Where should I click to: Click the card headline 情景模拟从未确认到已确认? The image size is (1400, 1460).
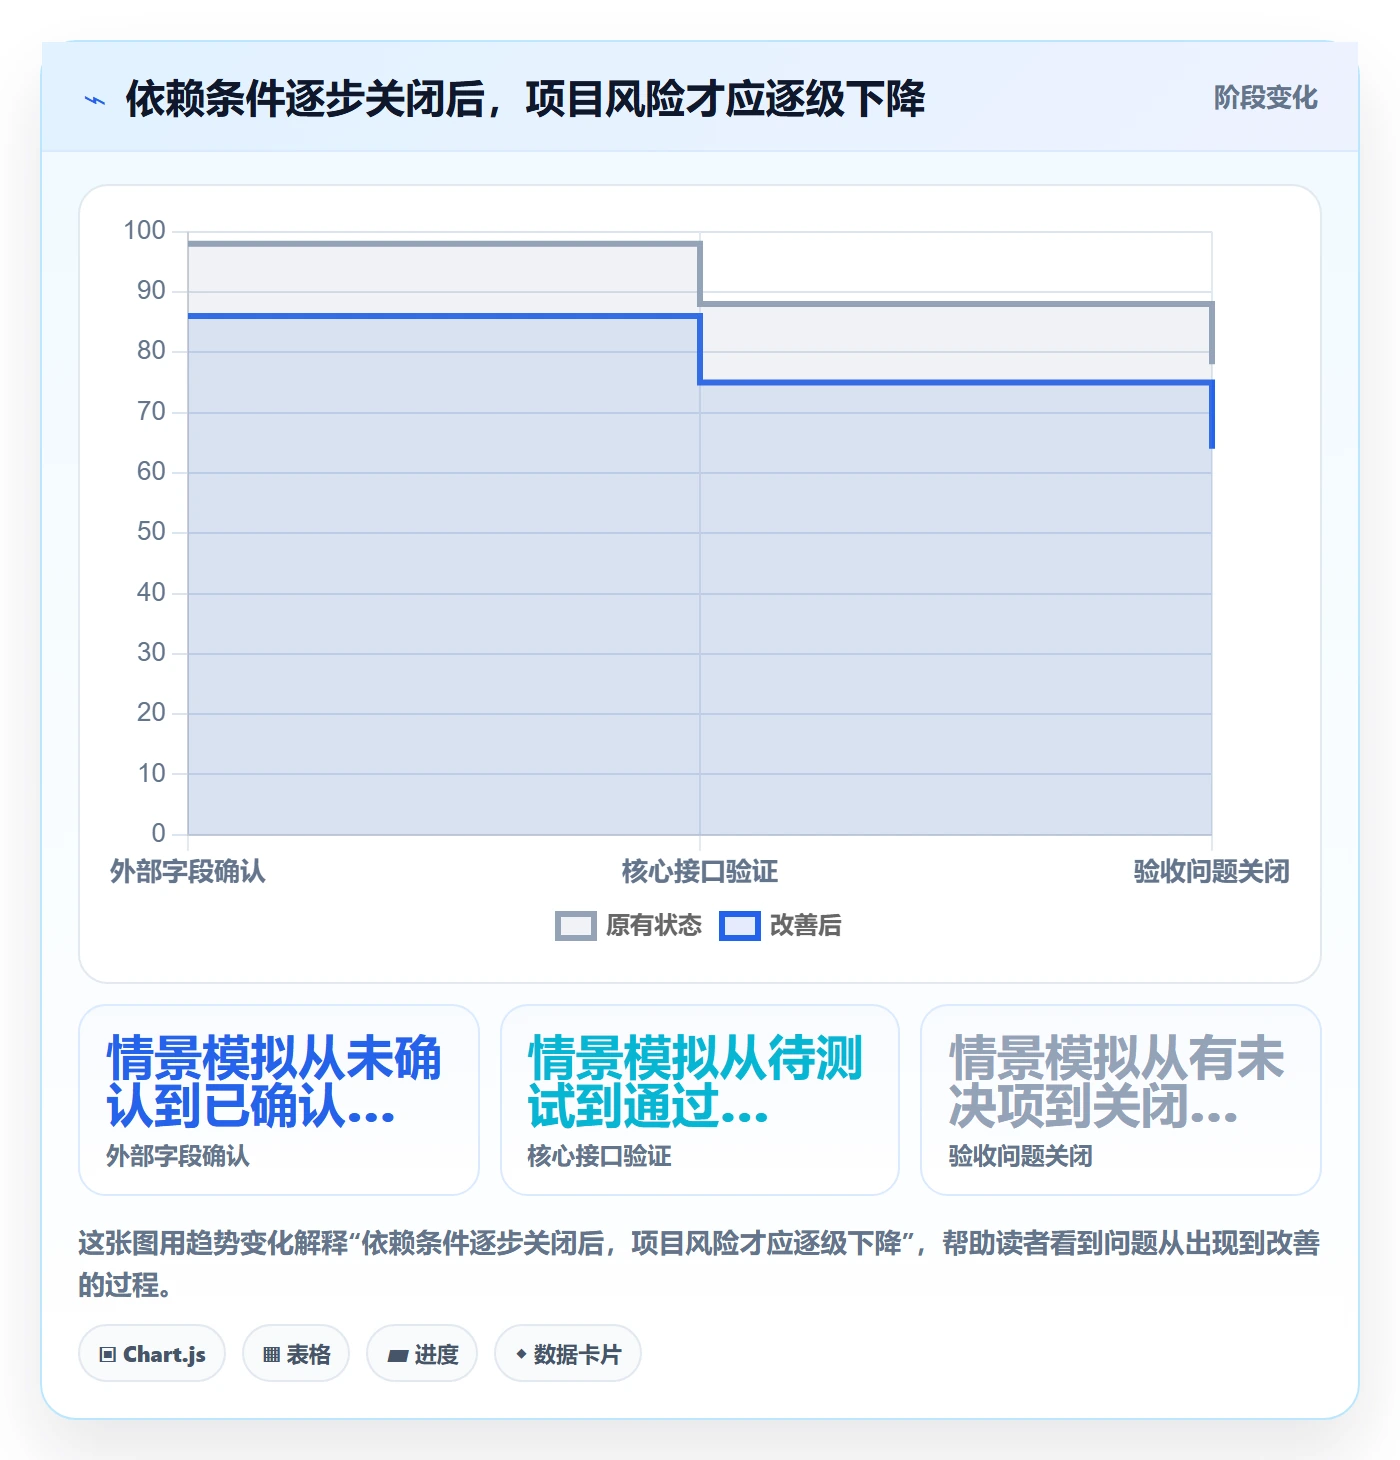point(274,1083)
